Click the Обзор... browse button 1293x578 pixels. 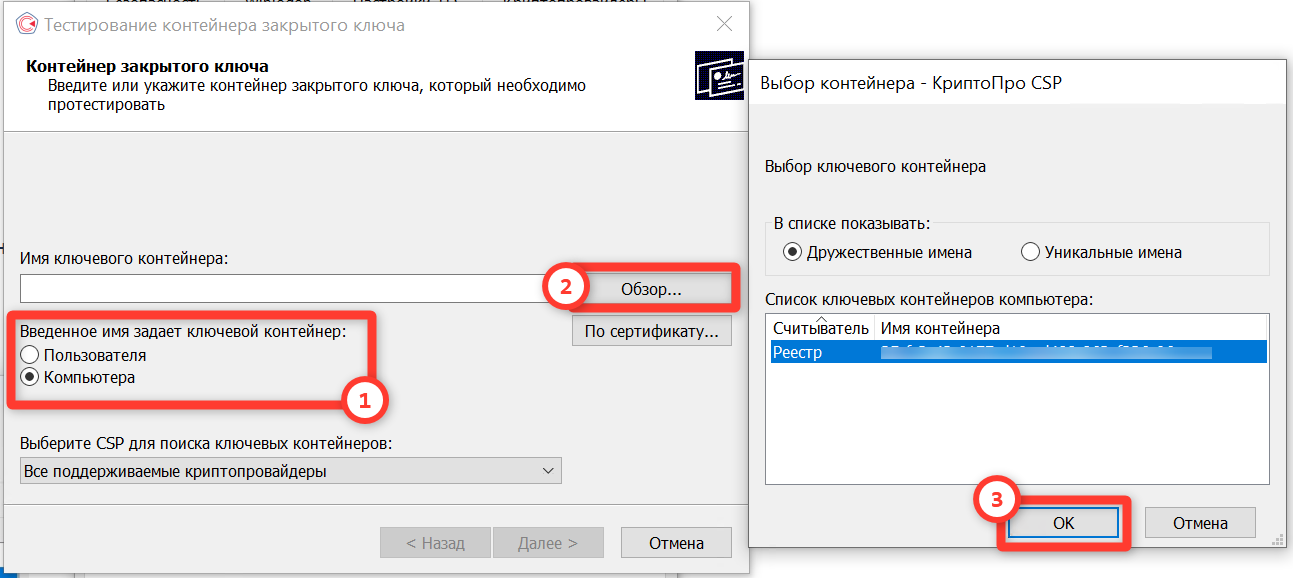651,288
